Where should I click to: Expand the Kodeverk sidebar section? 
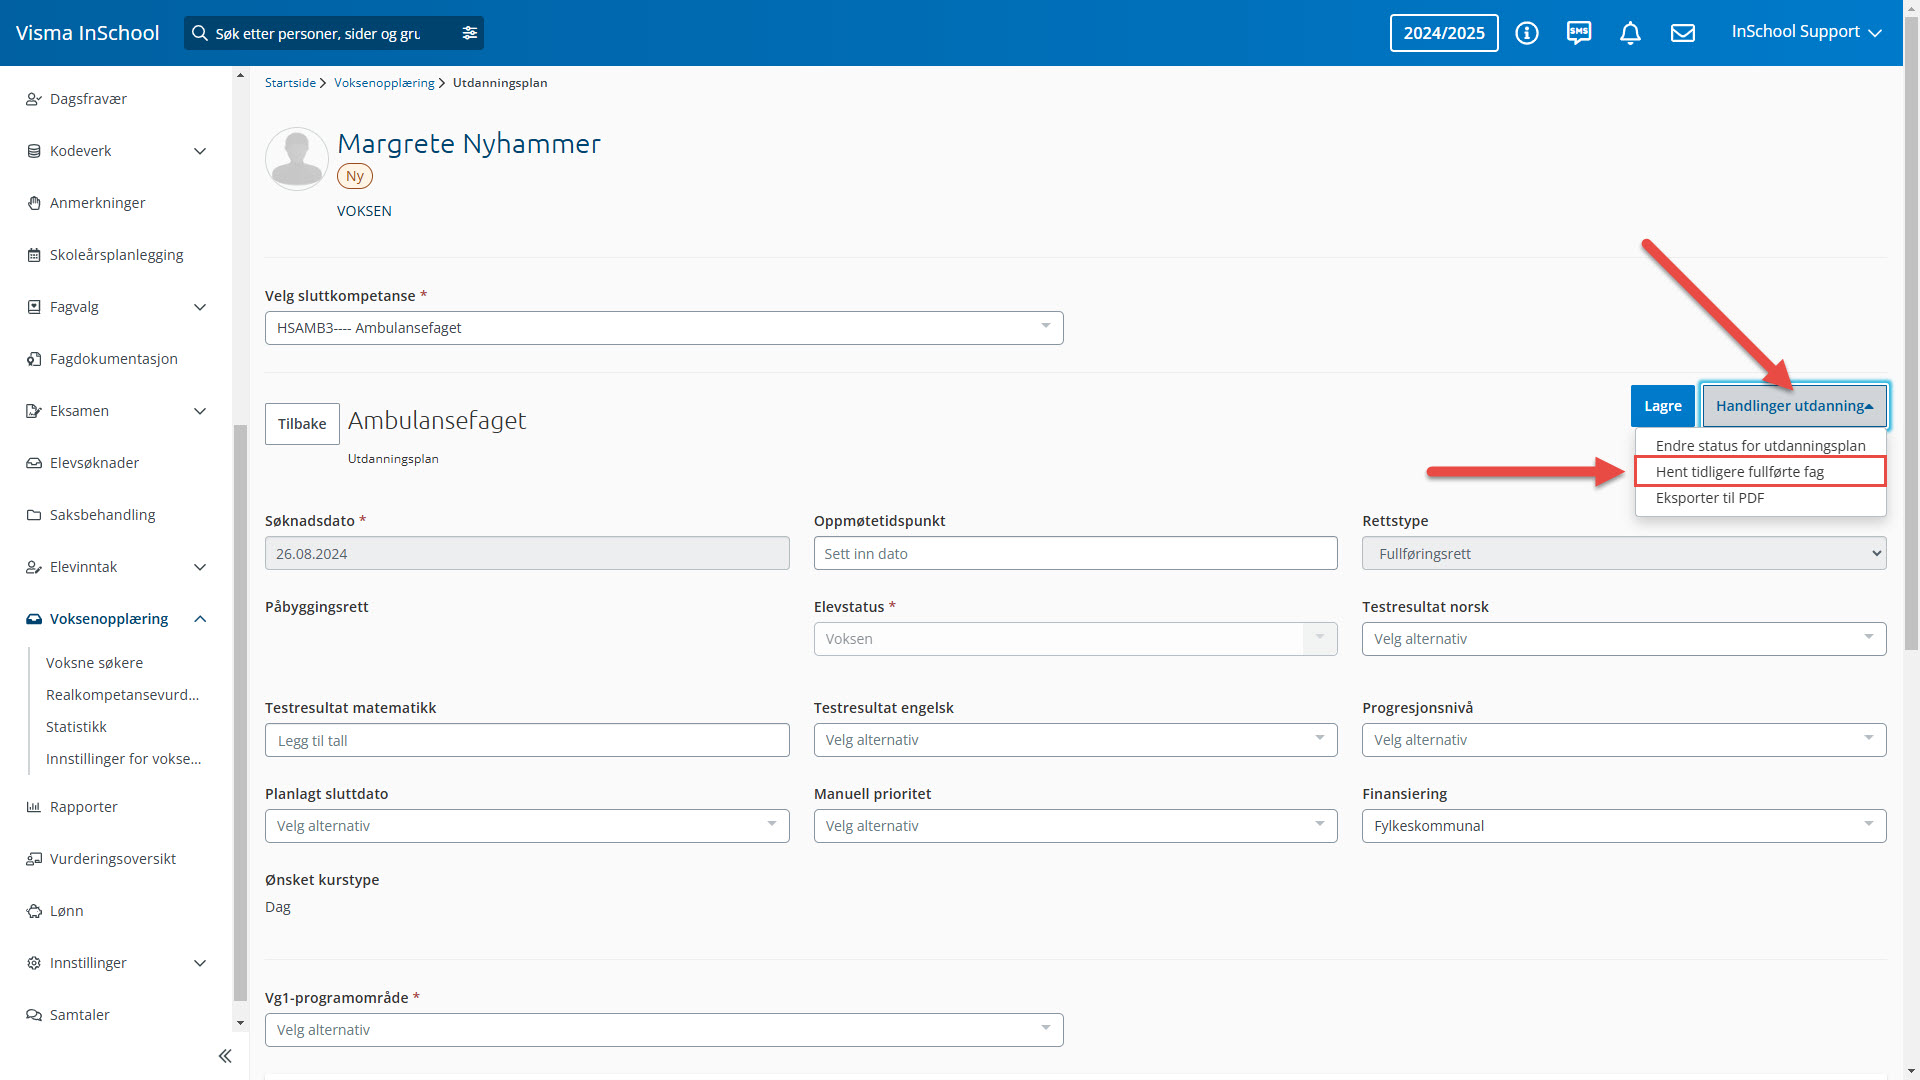(199, 151)
